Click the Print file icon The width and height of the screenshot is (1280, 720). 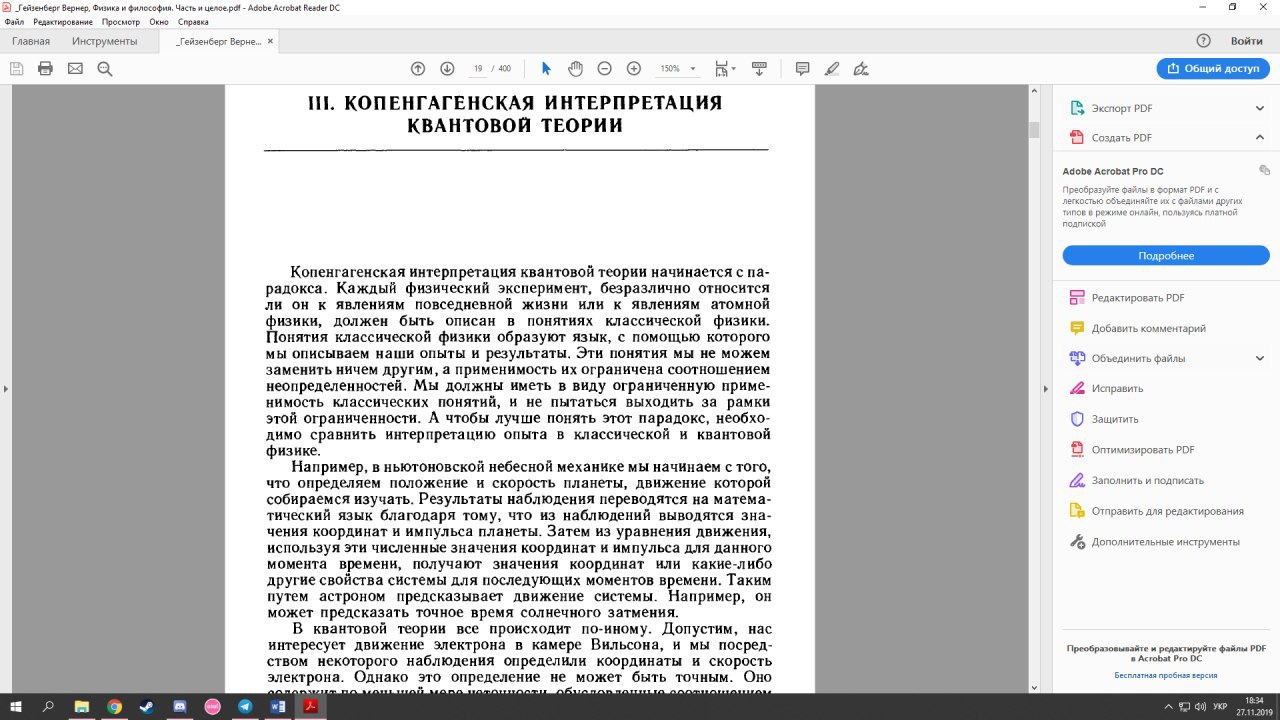pos(45,68)
